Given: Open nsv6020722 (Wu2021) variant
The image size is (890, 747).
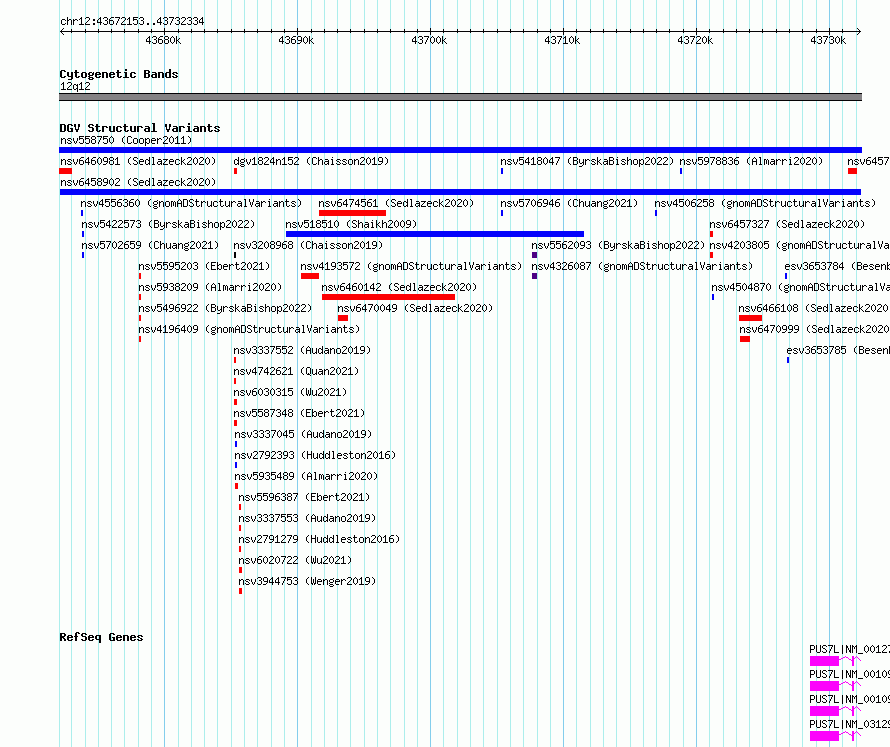Looking at the screenshot, I should click(295, 560).
